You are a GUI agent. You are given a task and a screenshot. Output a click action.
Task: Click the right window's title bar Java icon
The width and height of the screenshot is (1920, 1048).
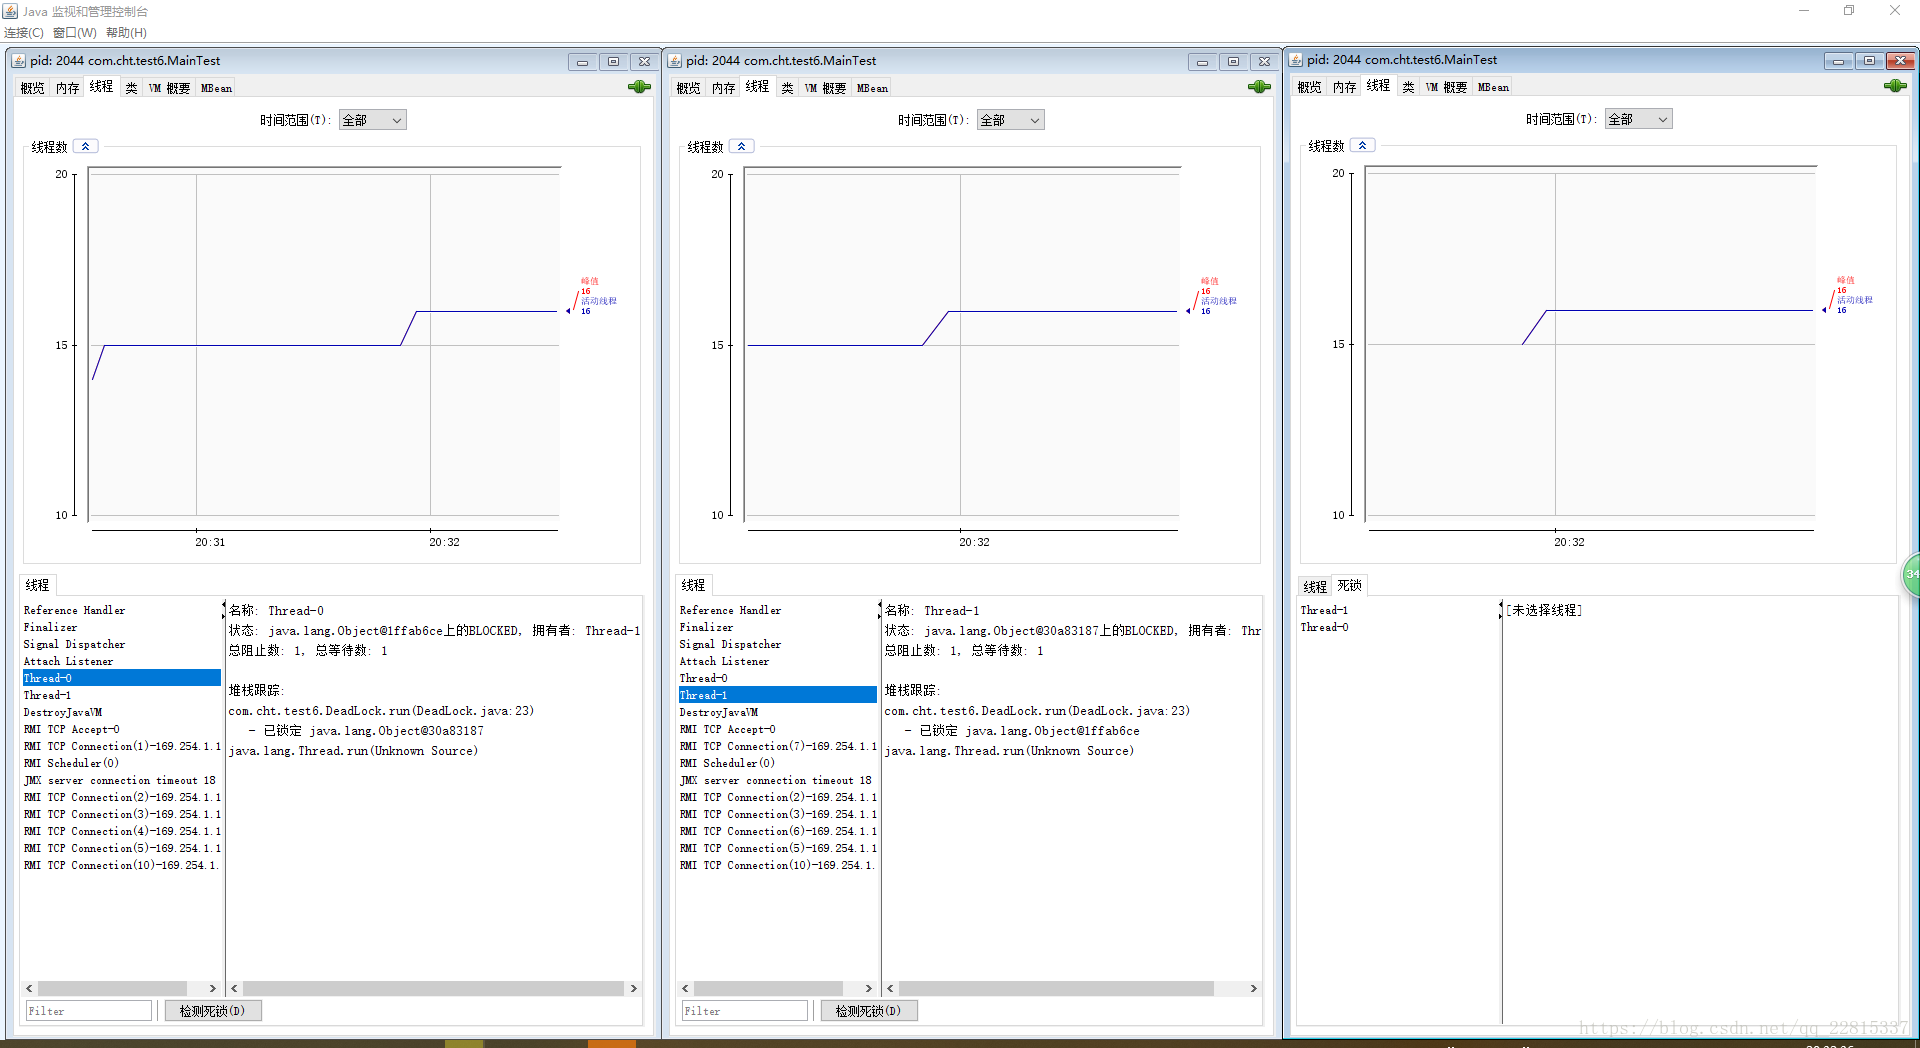1296,60
